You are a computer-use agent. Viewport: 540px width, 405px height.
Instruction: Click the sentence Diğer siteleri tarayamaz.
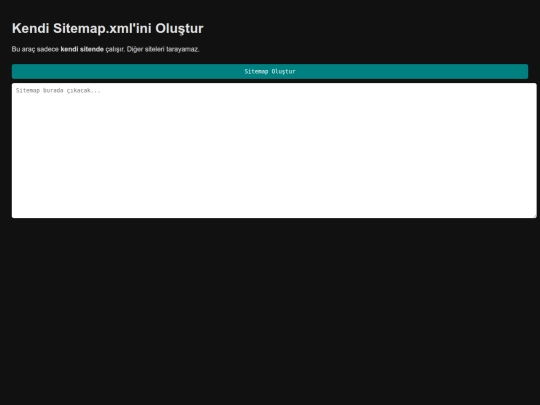(x=163, y=49)
